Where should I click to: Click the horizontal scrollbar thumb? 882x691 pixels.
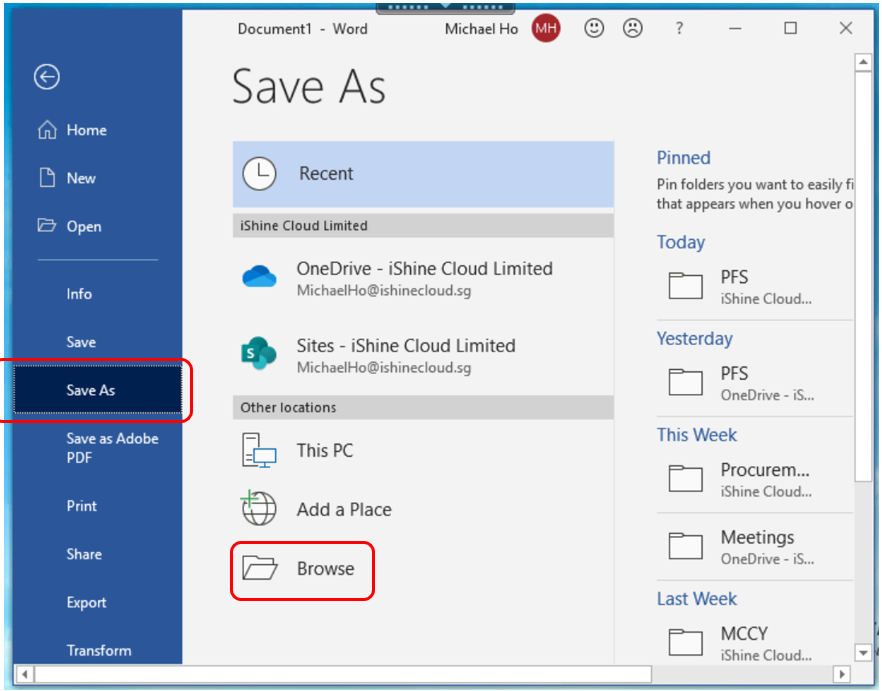click(x=343, y=674)
